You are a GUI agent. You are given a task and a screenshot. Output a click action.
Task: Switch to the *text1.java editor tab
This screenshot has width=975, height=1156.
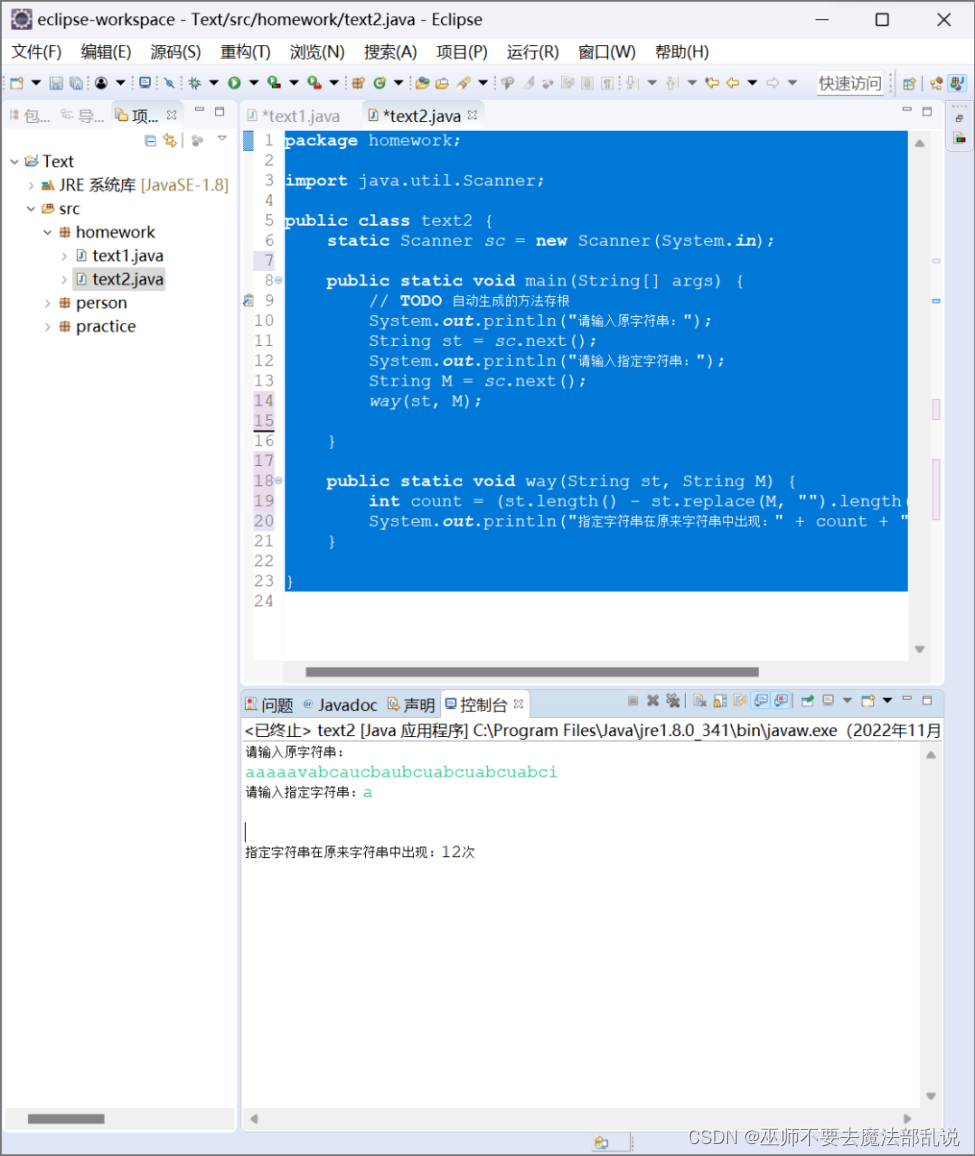point(294,116)
